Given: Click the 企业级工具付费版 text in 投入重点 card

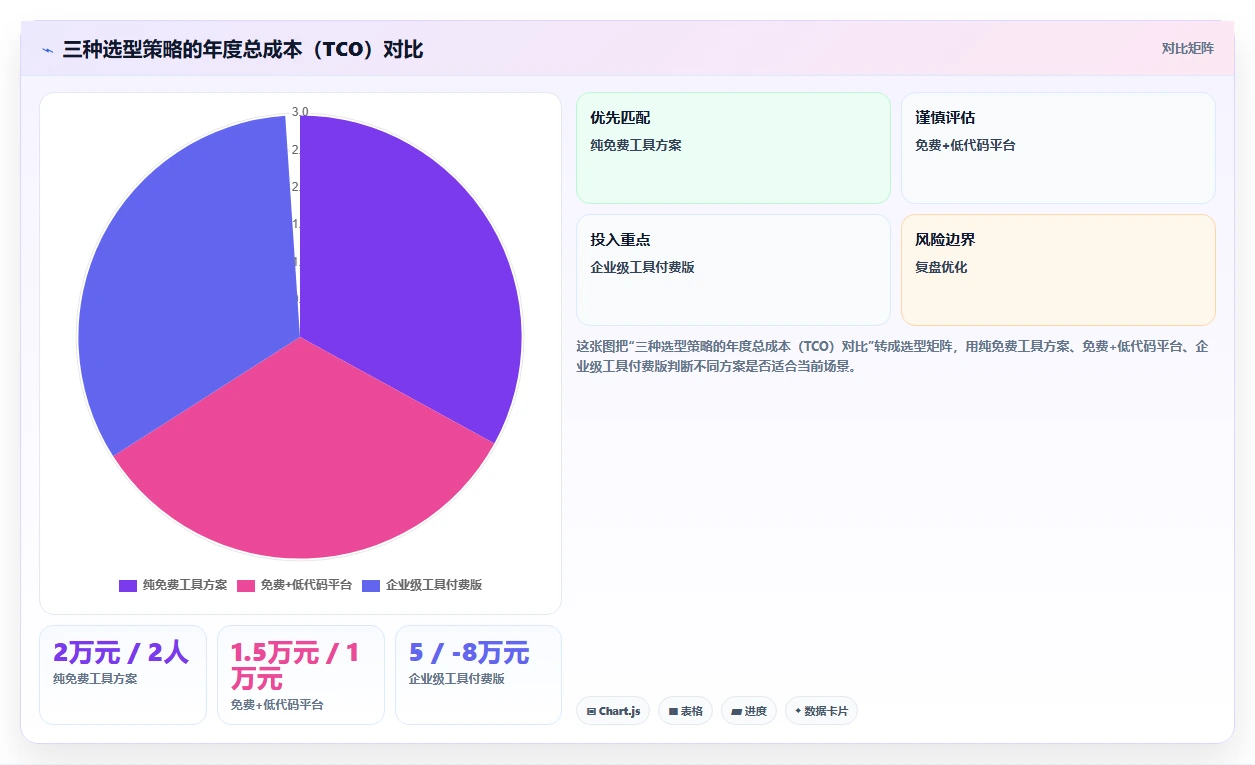Looking at the screenshot, I should [642, 267].
